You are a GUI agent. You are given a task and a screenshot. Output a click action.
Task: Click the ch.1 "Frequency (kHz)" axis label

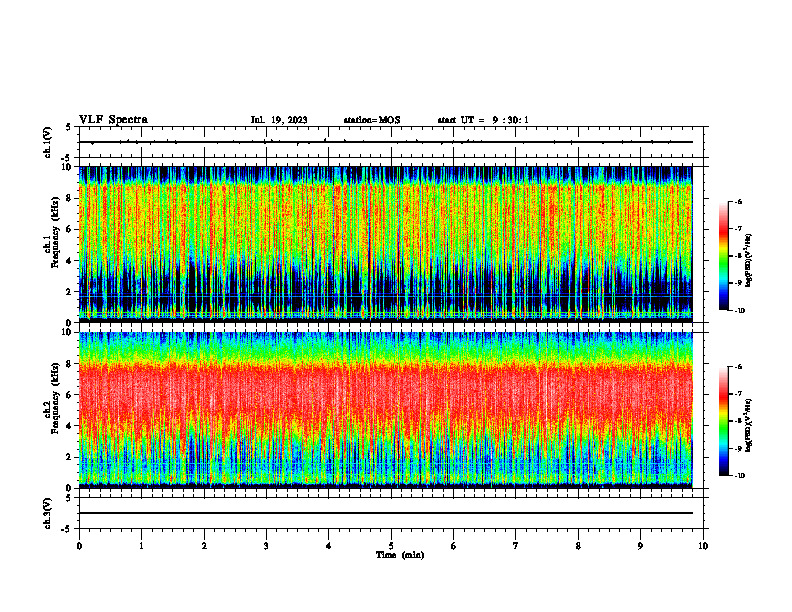tap(55, 232)
